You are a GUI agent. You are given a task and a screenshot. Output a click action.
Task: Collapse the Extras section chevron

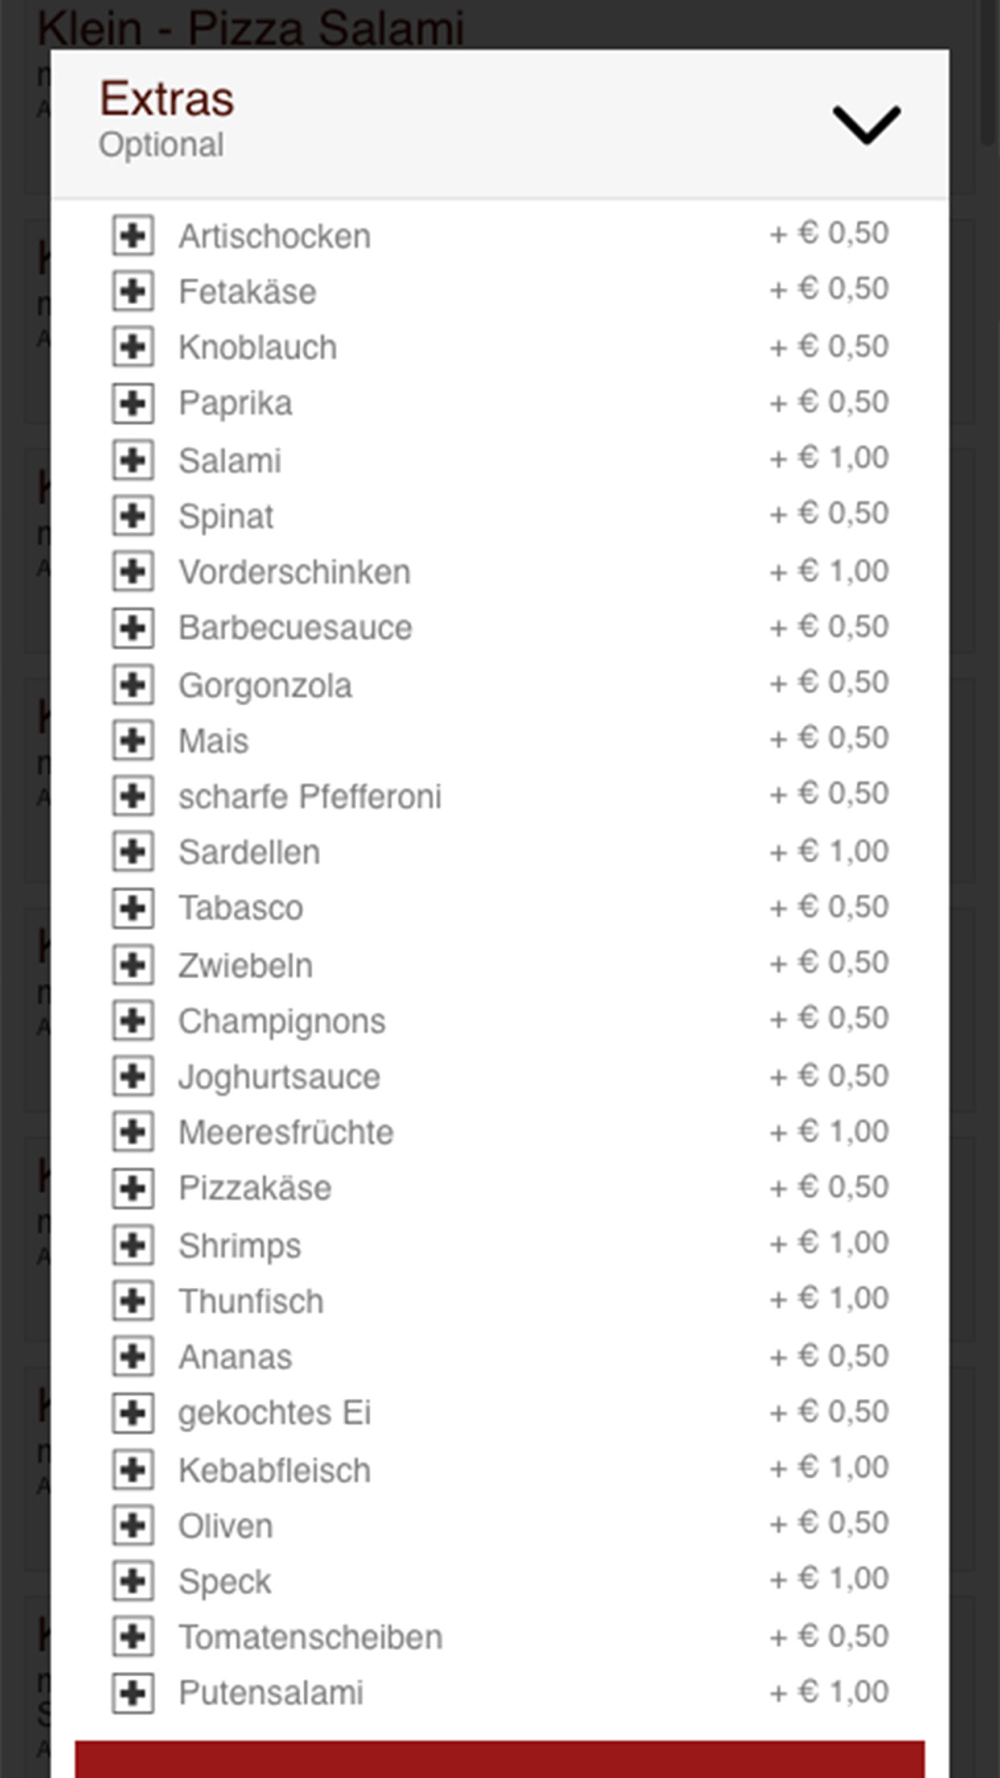point(866,125)
